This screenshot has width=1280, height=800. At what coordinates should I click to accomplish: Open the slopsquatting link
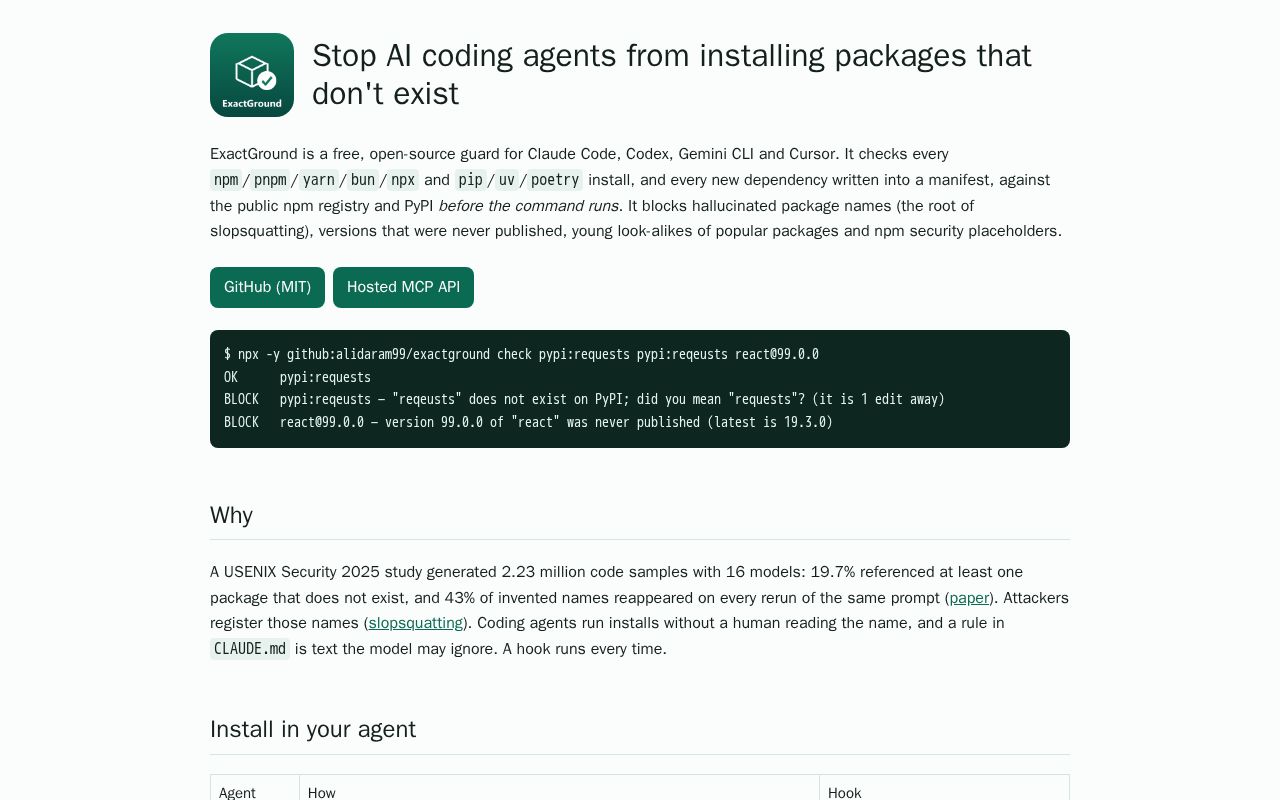coord(416,623)
